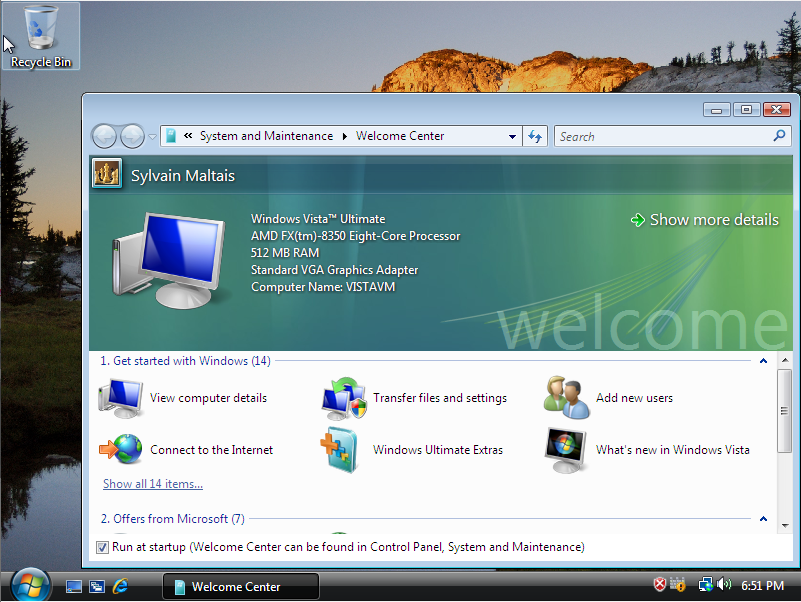Click the View computer details icon
The height and width of the screenshot is (602, 801).
(x=121, y=399)
